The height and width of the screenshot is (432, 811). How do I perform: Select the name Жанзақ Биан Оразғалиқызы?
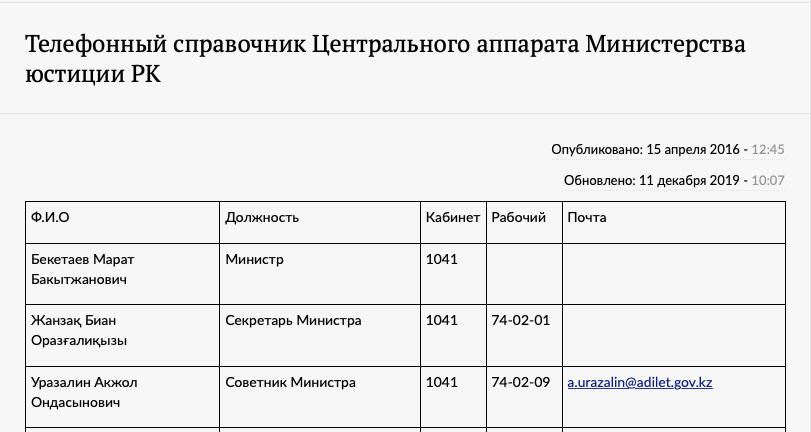coord(79,331)
